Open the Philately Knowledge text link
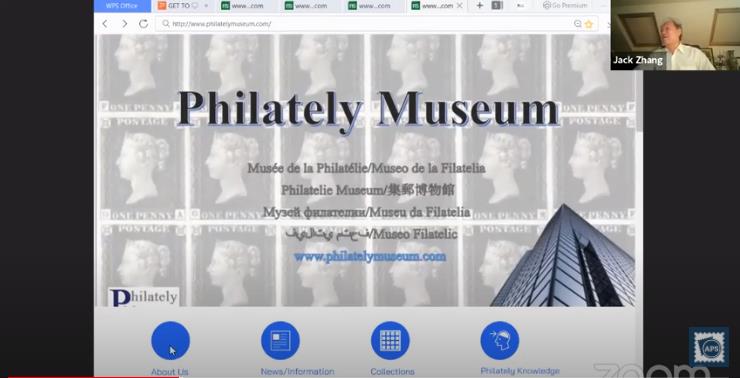740x378 pixels. coord(520,371)
